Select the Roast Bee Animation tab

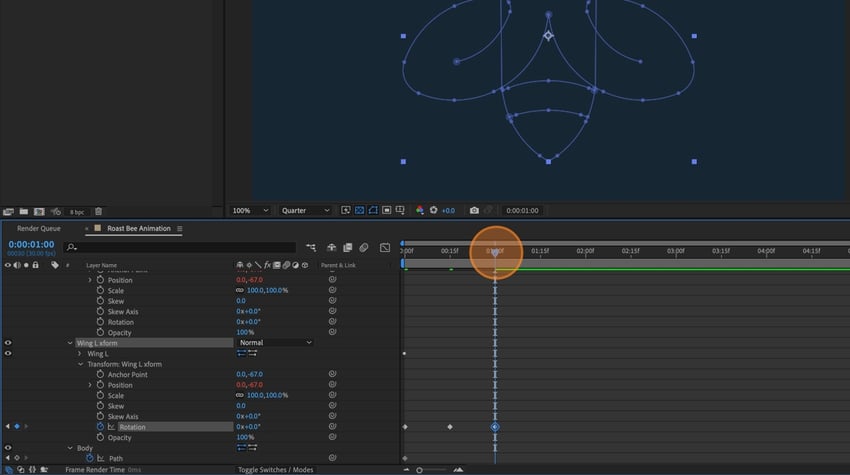coord(139,228)
